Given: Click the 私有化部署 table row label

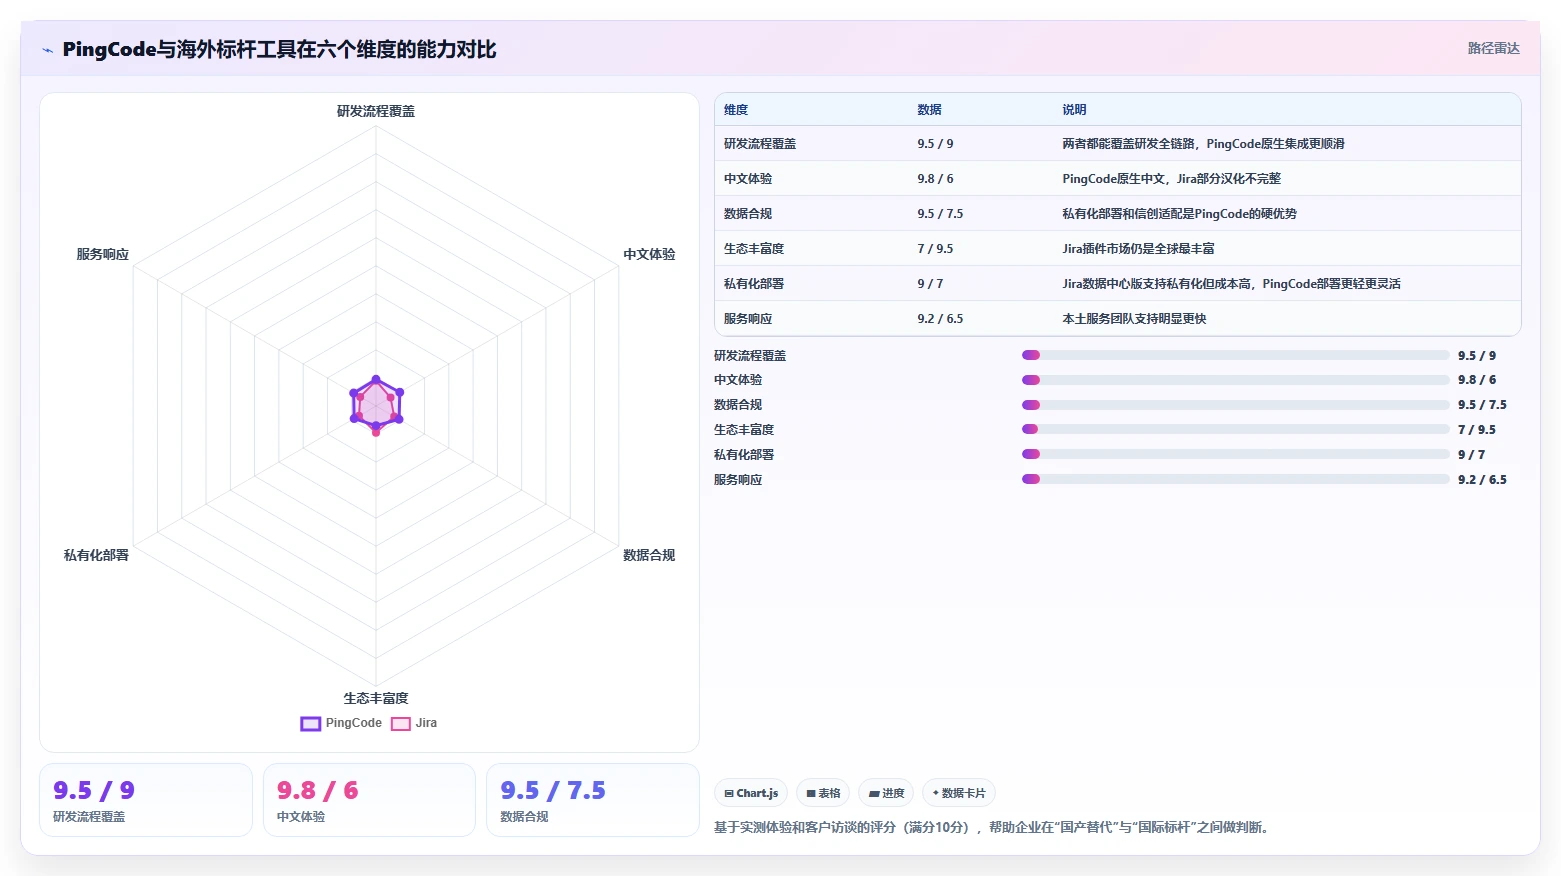Looking at the screenshot, I should click(754, 284).
